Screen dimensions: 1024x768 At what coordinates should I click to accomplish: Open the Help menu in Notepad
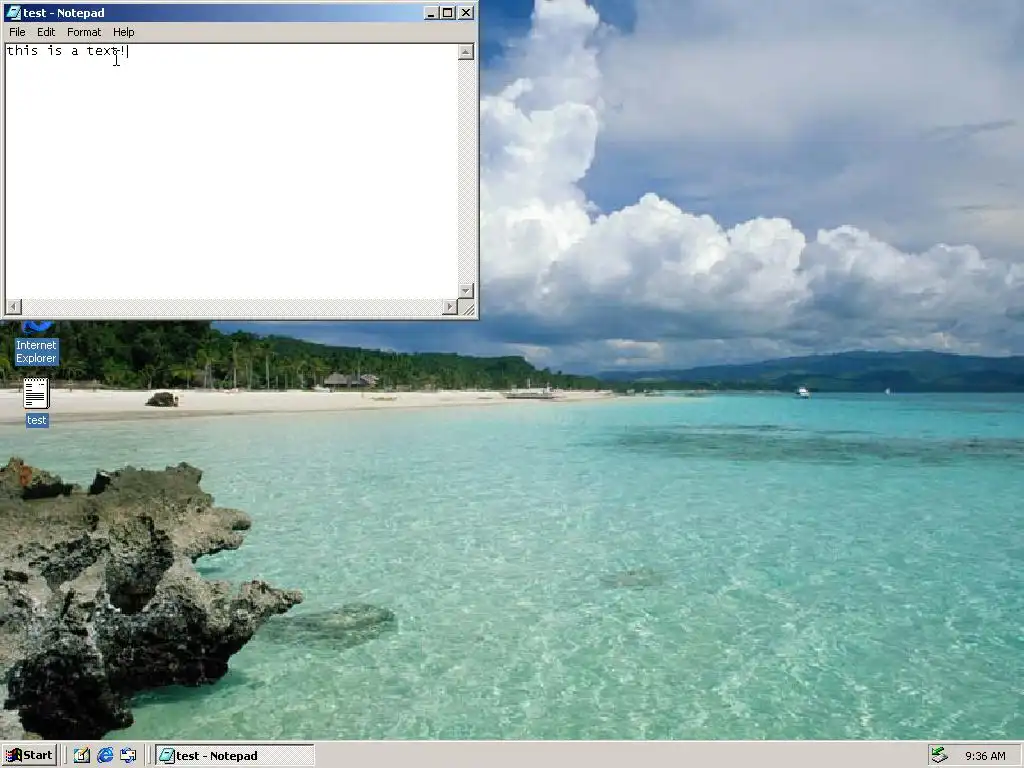pos(123,32)
